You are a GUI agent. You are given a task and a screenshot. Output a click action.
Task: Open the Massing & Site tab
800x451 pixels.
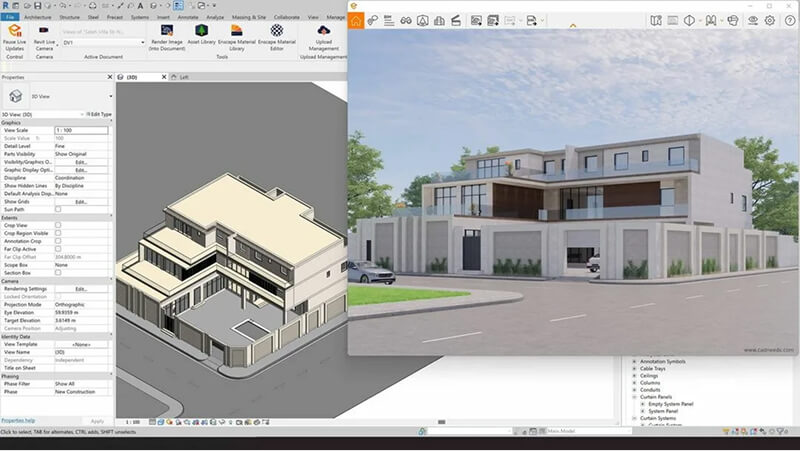click(248, 17)
